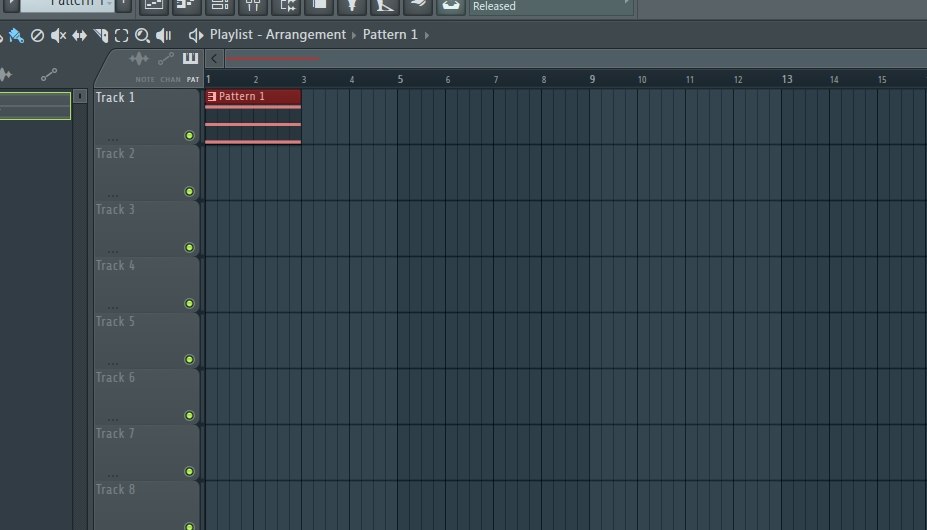Select Track 1 header label

[115, 98]
